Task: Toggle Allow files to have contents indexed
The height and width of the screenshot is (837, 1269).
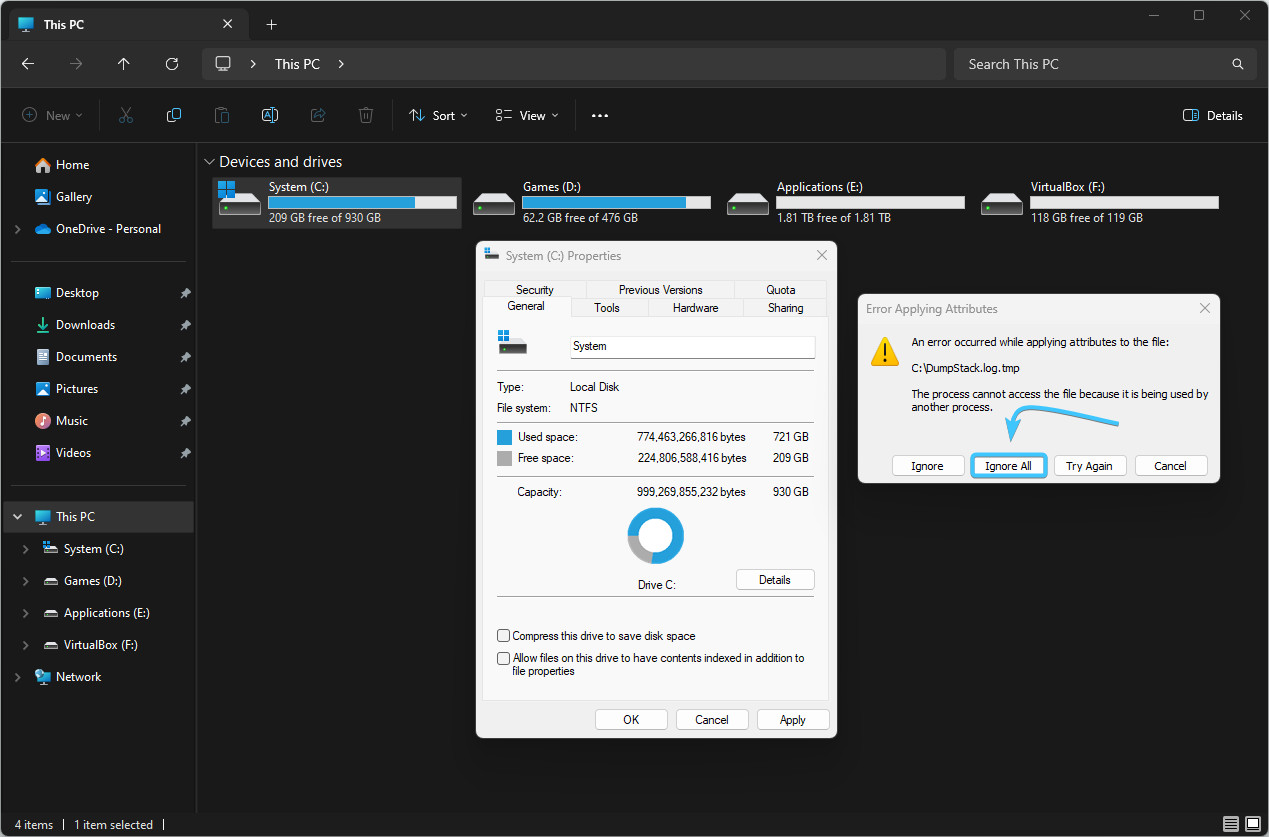Action: pyautogui.click(x=504, y=659)
